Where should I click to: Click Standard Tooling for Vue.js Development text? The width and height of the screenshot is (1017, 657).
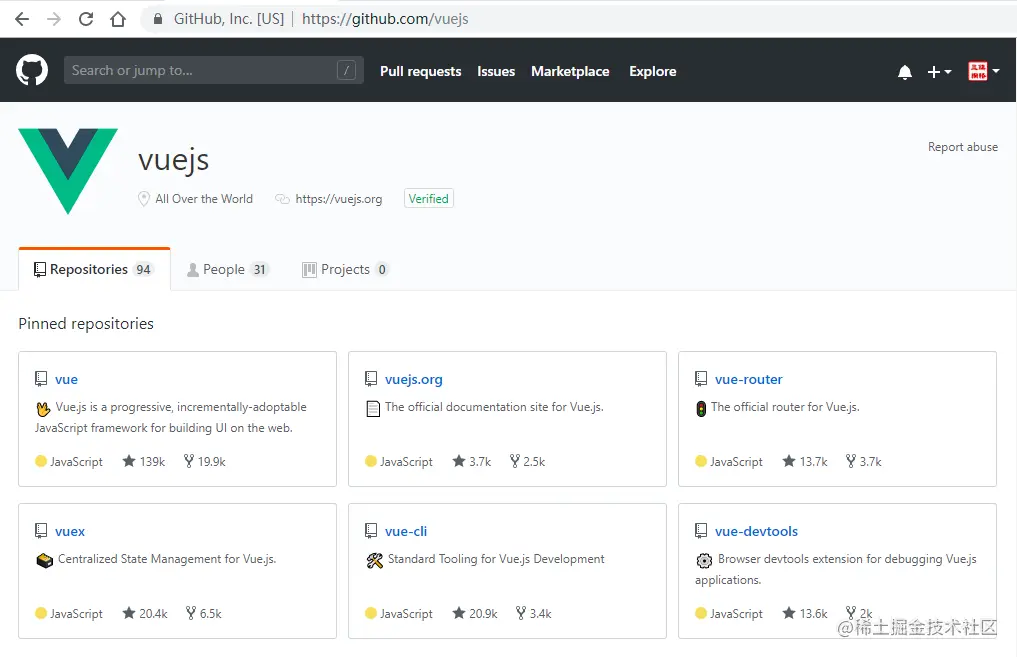[x=496, y=559]
